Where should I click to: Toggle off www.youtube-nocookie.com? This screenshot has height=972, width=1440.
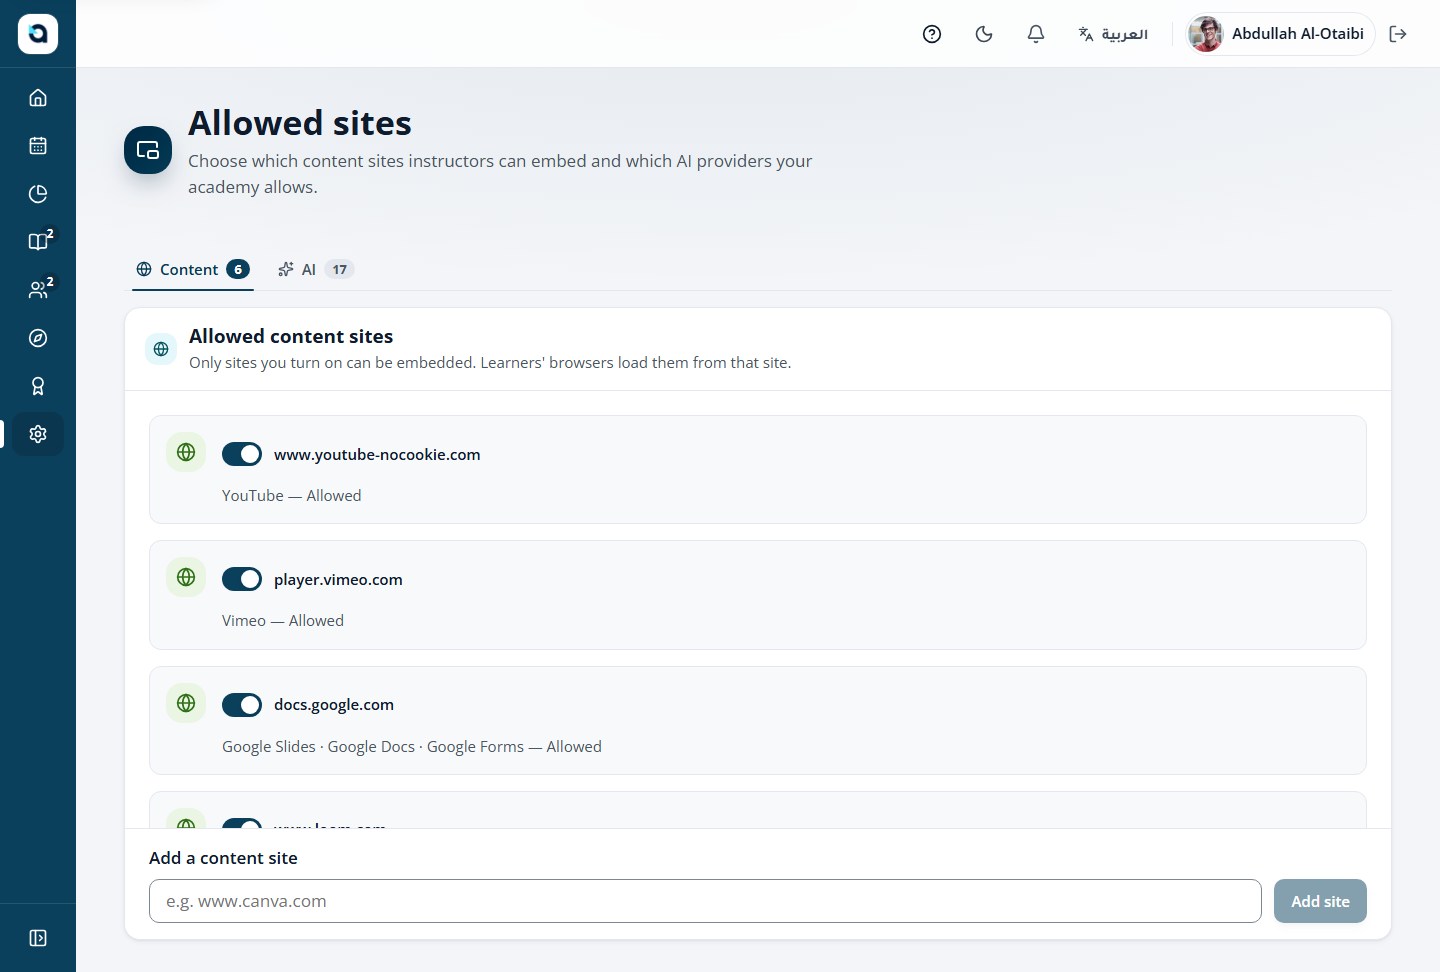pyautogui.click(x=242, y=454)
